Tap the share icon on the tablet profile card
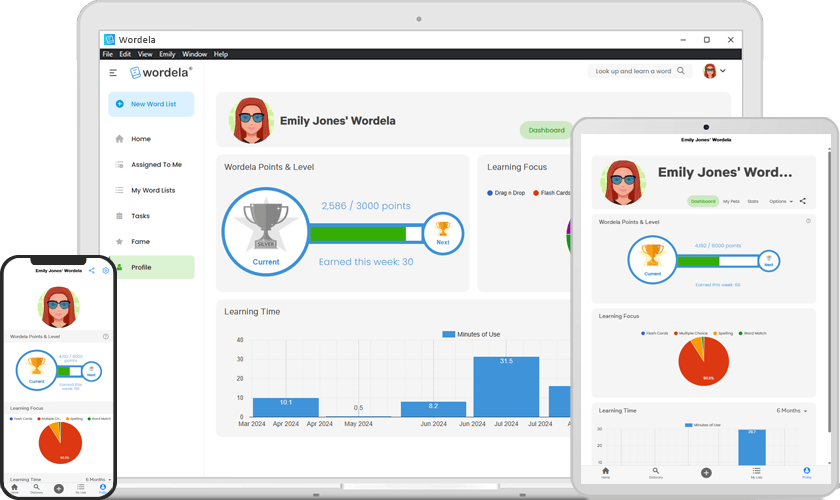Viewport: 840px width, 500px height. 802,201
